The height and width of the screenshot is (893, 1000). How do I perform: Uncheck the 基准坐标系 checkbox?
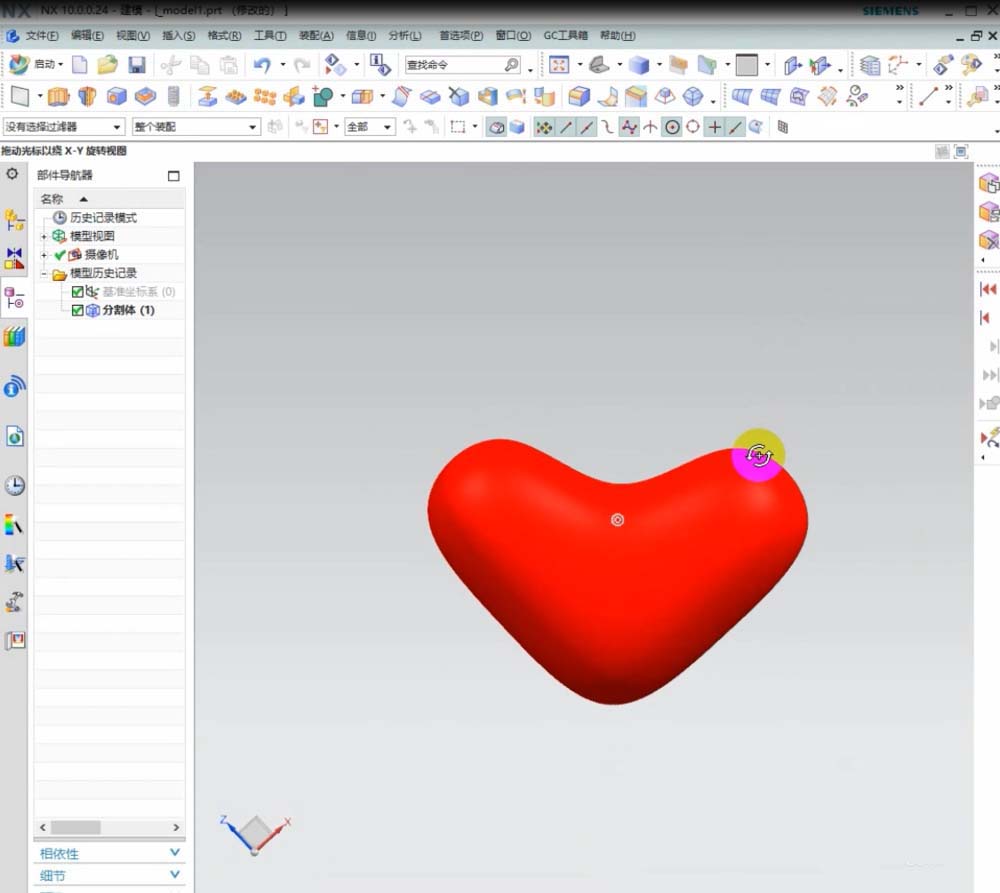[78, 292]
